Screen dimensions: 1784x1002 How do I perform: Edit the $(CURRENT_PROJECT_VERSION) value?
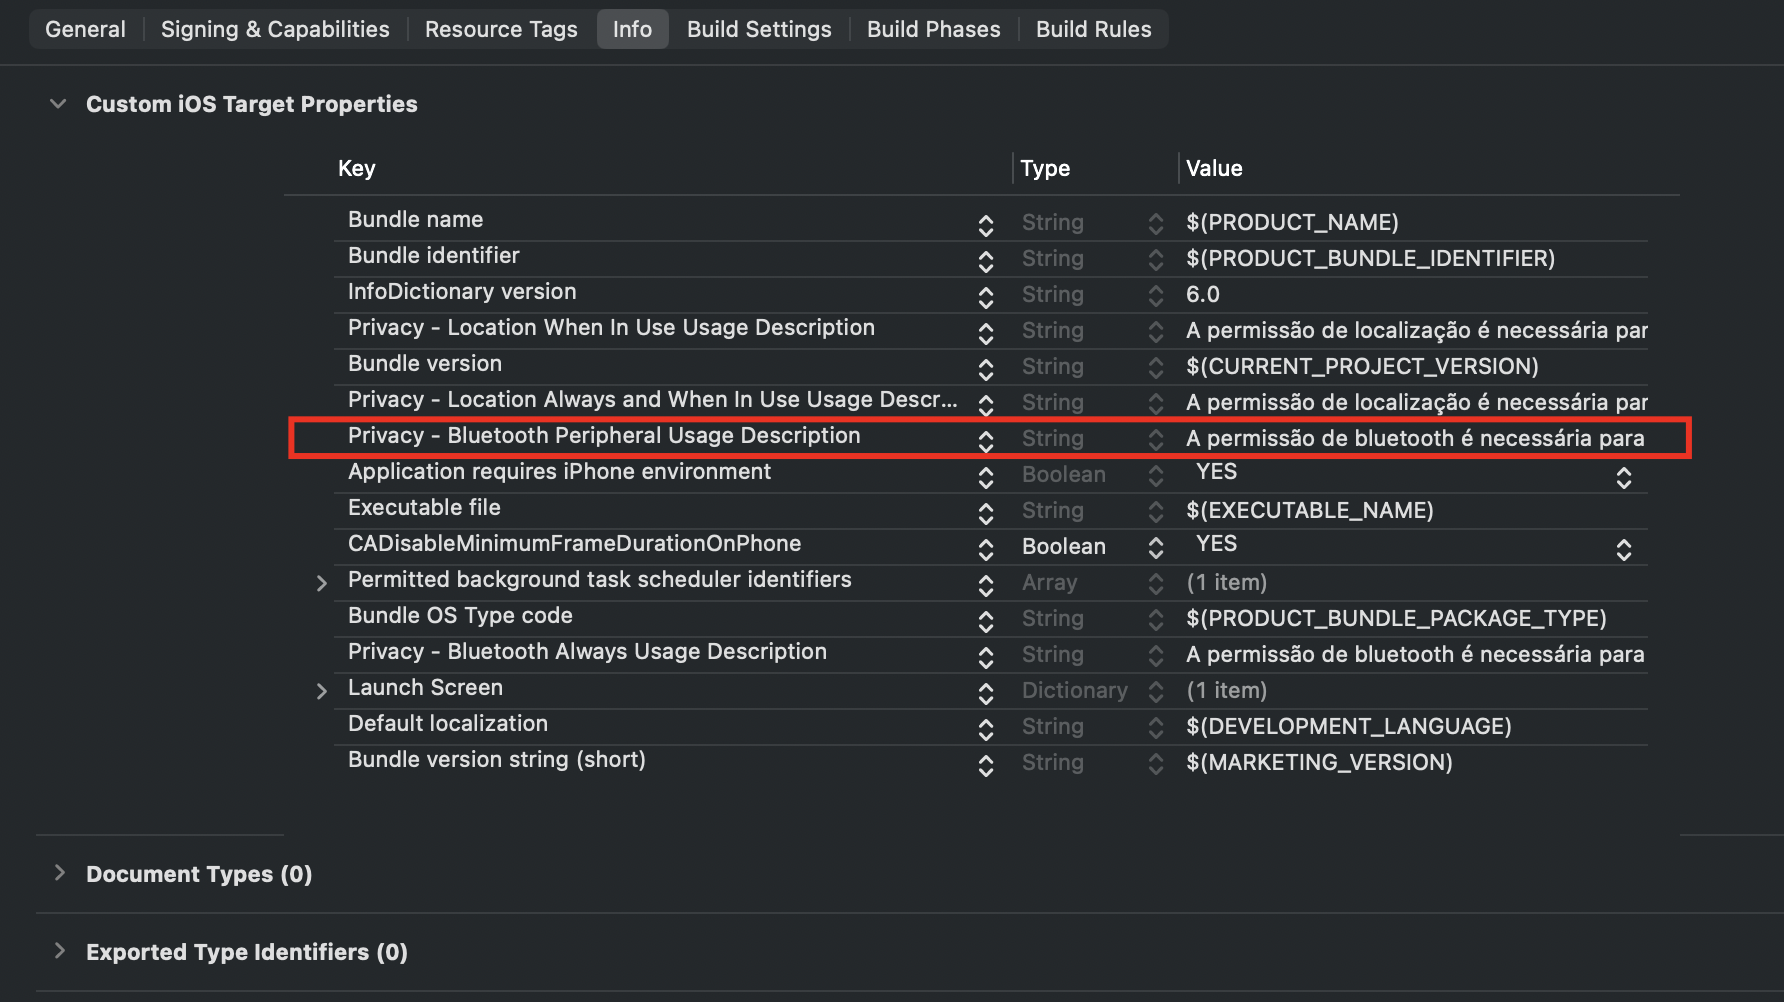[1362, 367]
